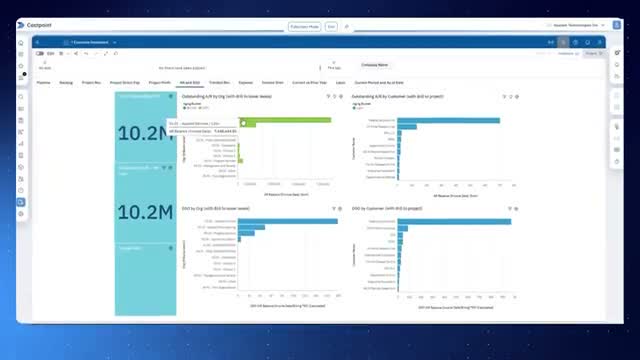The height and width of the screenshot is (360, 640).
Task: Switch to the Expense tab
Action: 245,82
